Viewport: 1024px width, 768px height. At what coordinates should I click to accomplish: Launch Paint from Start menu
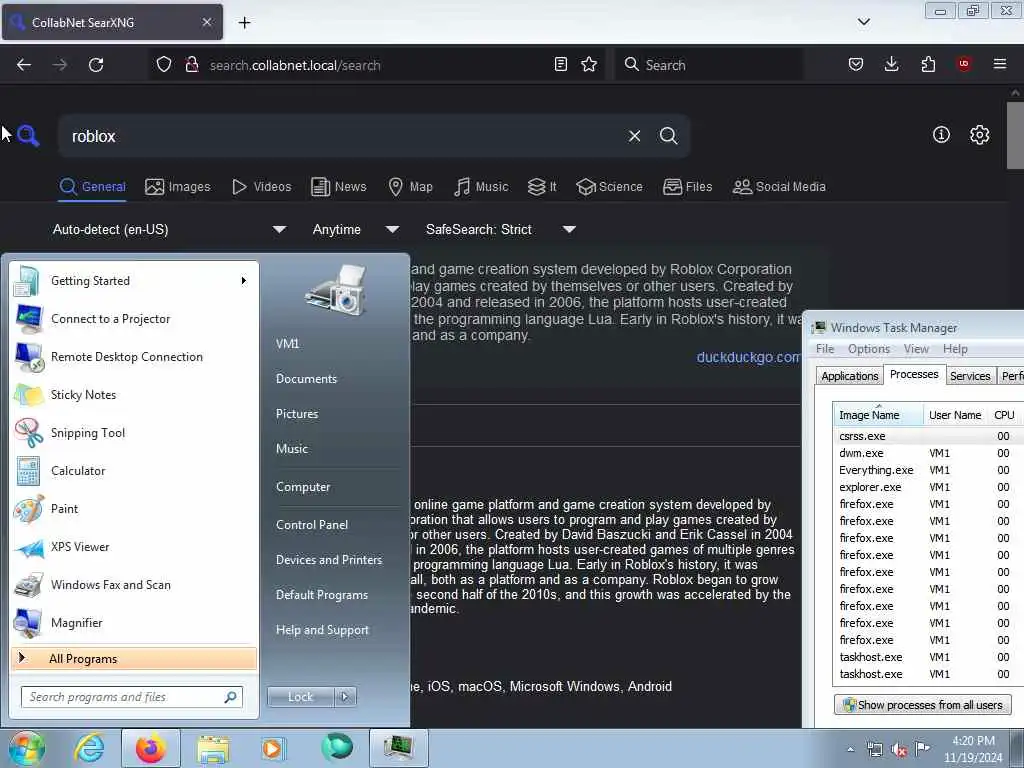tap(134, 509)
